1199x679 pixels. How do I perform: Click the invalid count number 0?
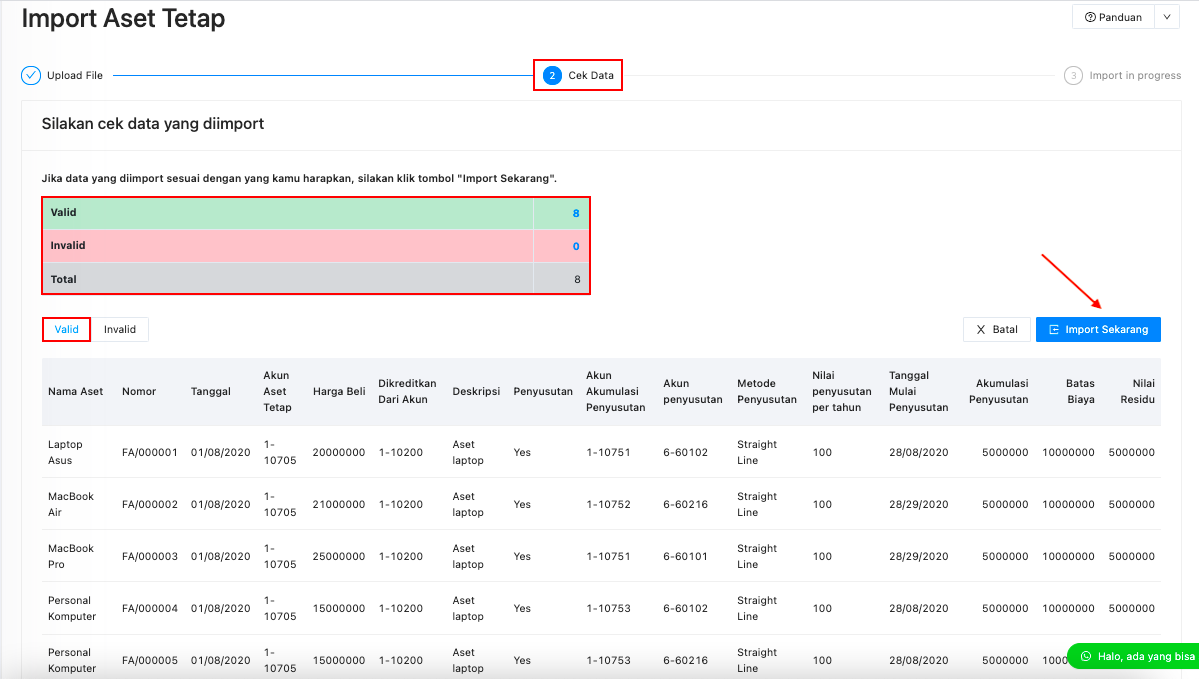pos(576,246)
